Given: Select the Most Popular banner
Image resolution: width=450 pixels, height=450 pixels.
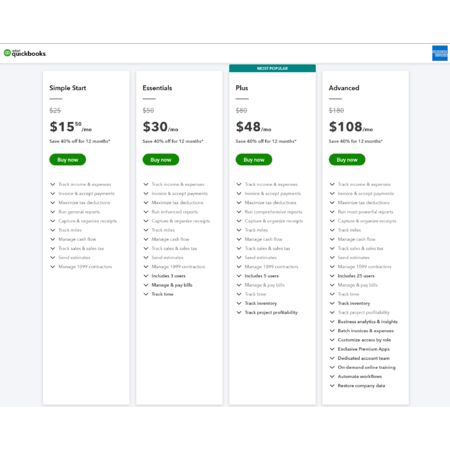Looking at the screenshot, I should pos(272,68).
